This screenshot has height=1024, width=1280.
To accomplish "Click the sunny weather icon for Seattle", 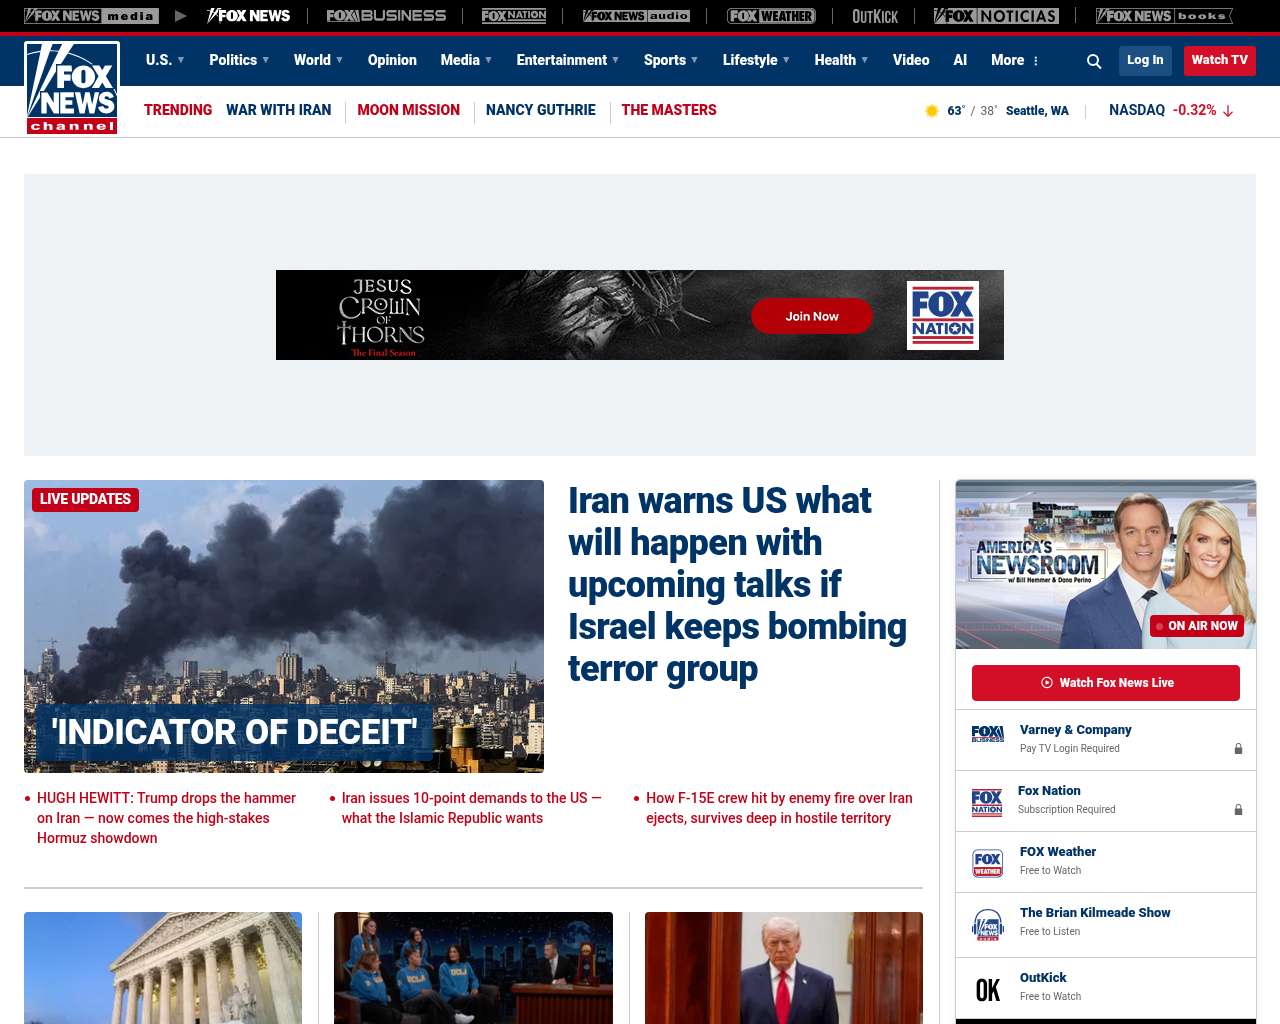I will (931, 111).
